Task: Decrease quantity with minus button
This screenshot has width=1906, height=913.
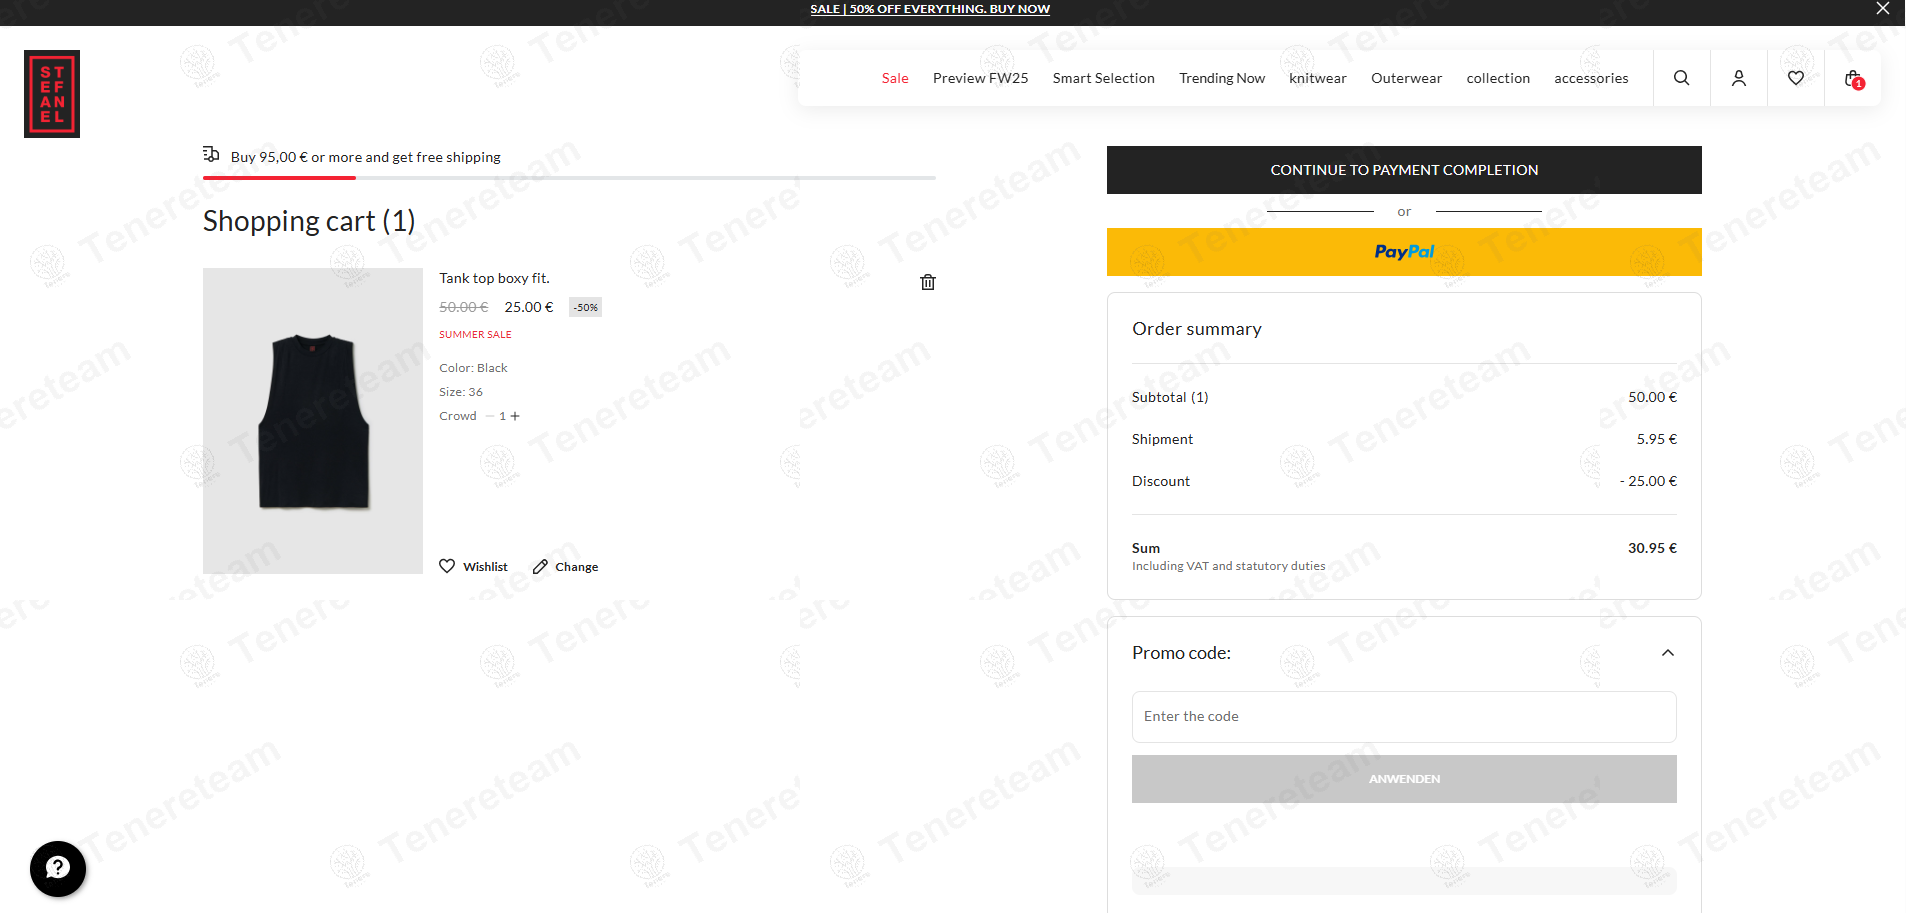Action: coord(489,416)
